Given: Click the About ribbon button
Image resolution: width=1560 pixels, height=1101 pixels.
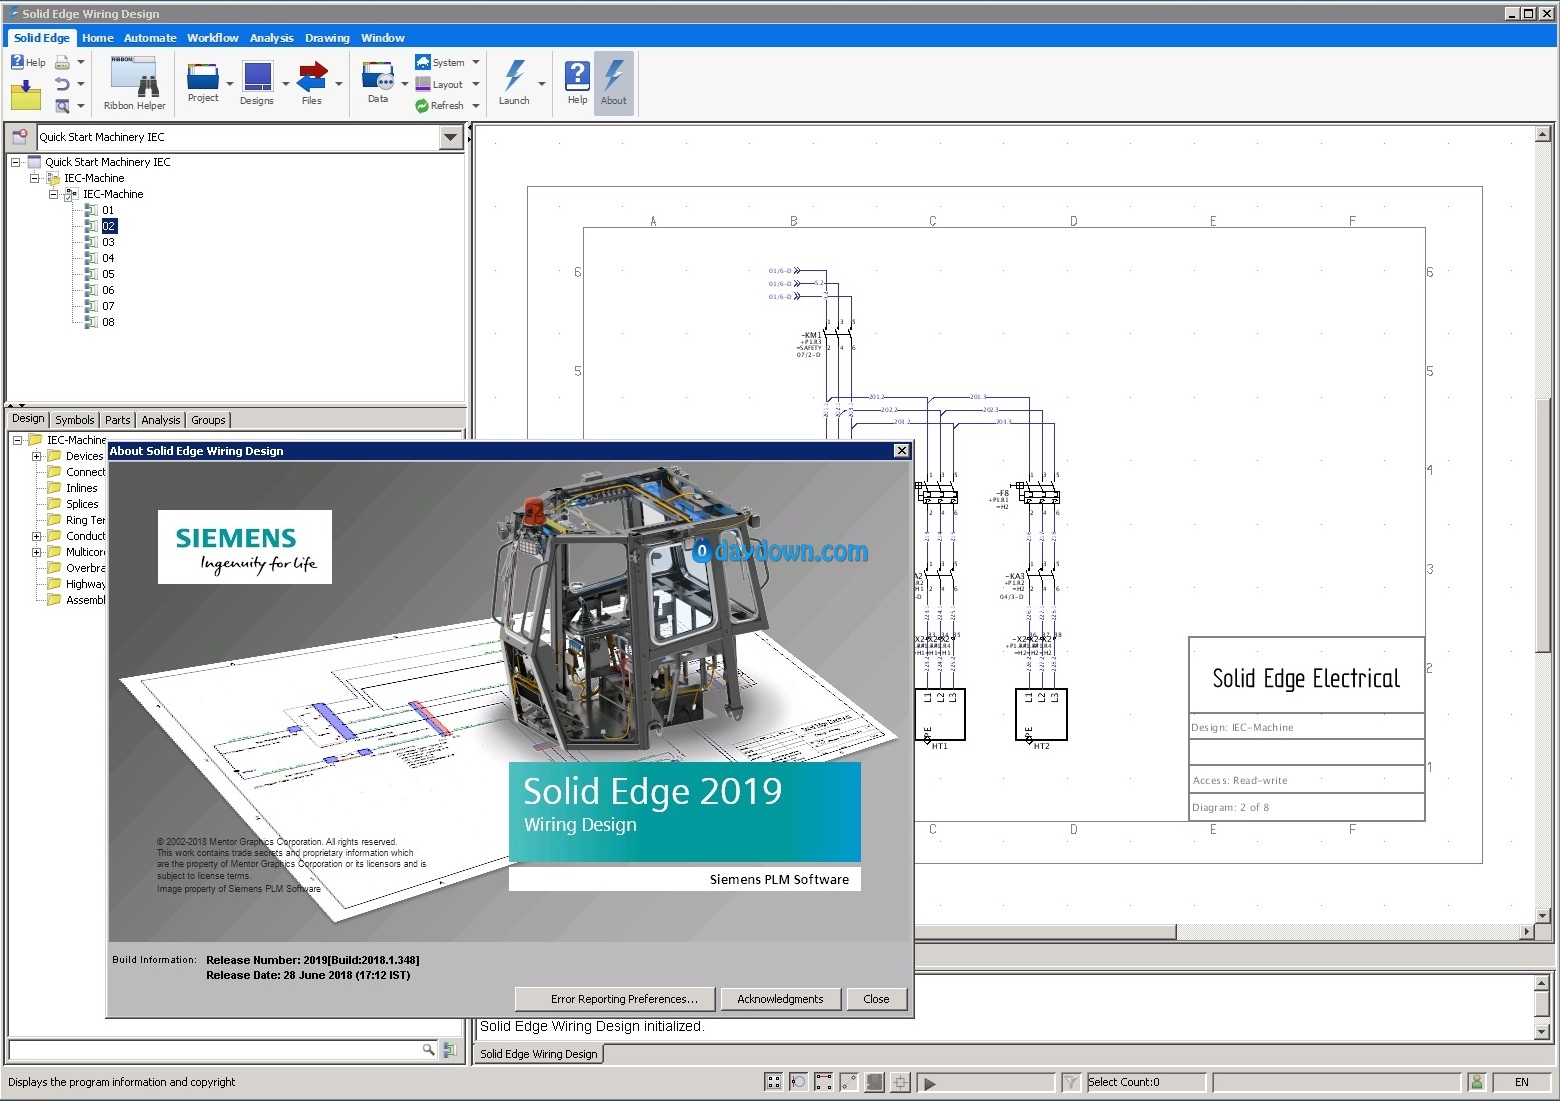Looking at the screenshot, I should 614,82.
